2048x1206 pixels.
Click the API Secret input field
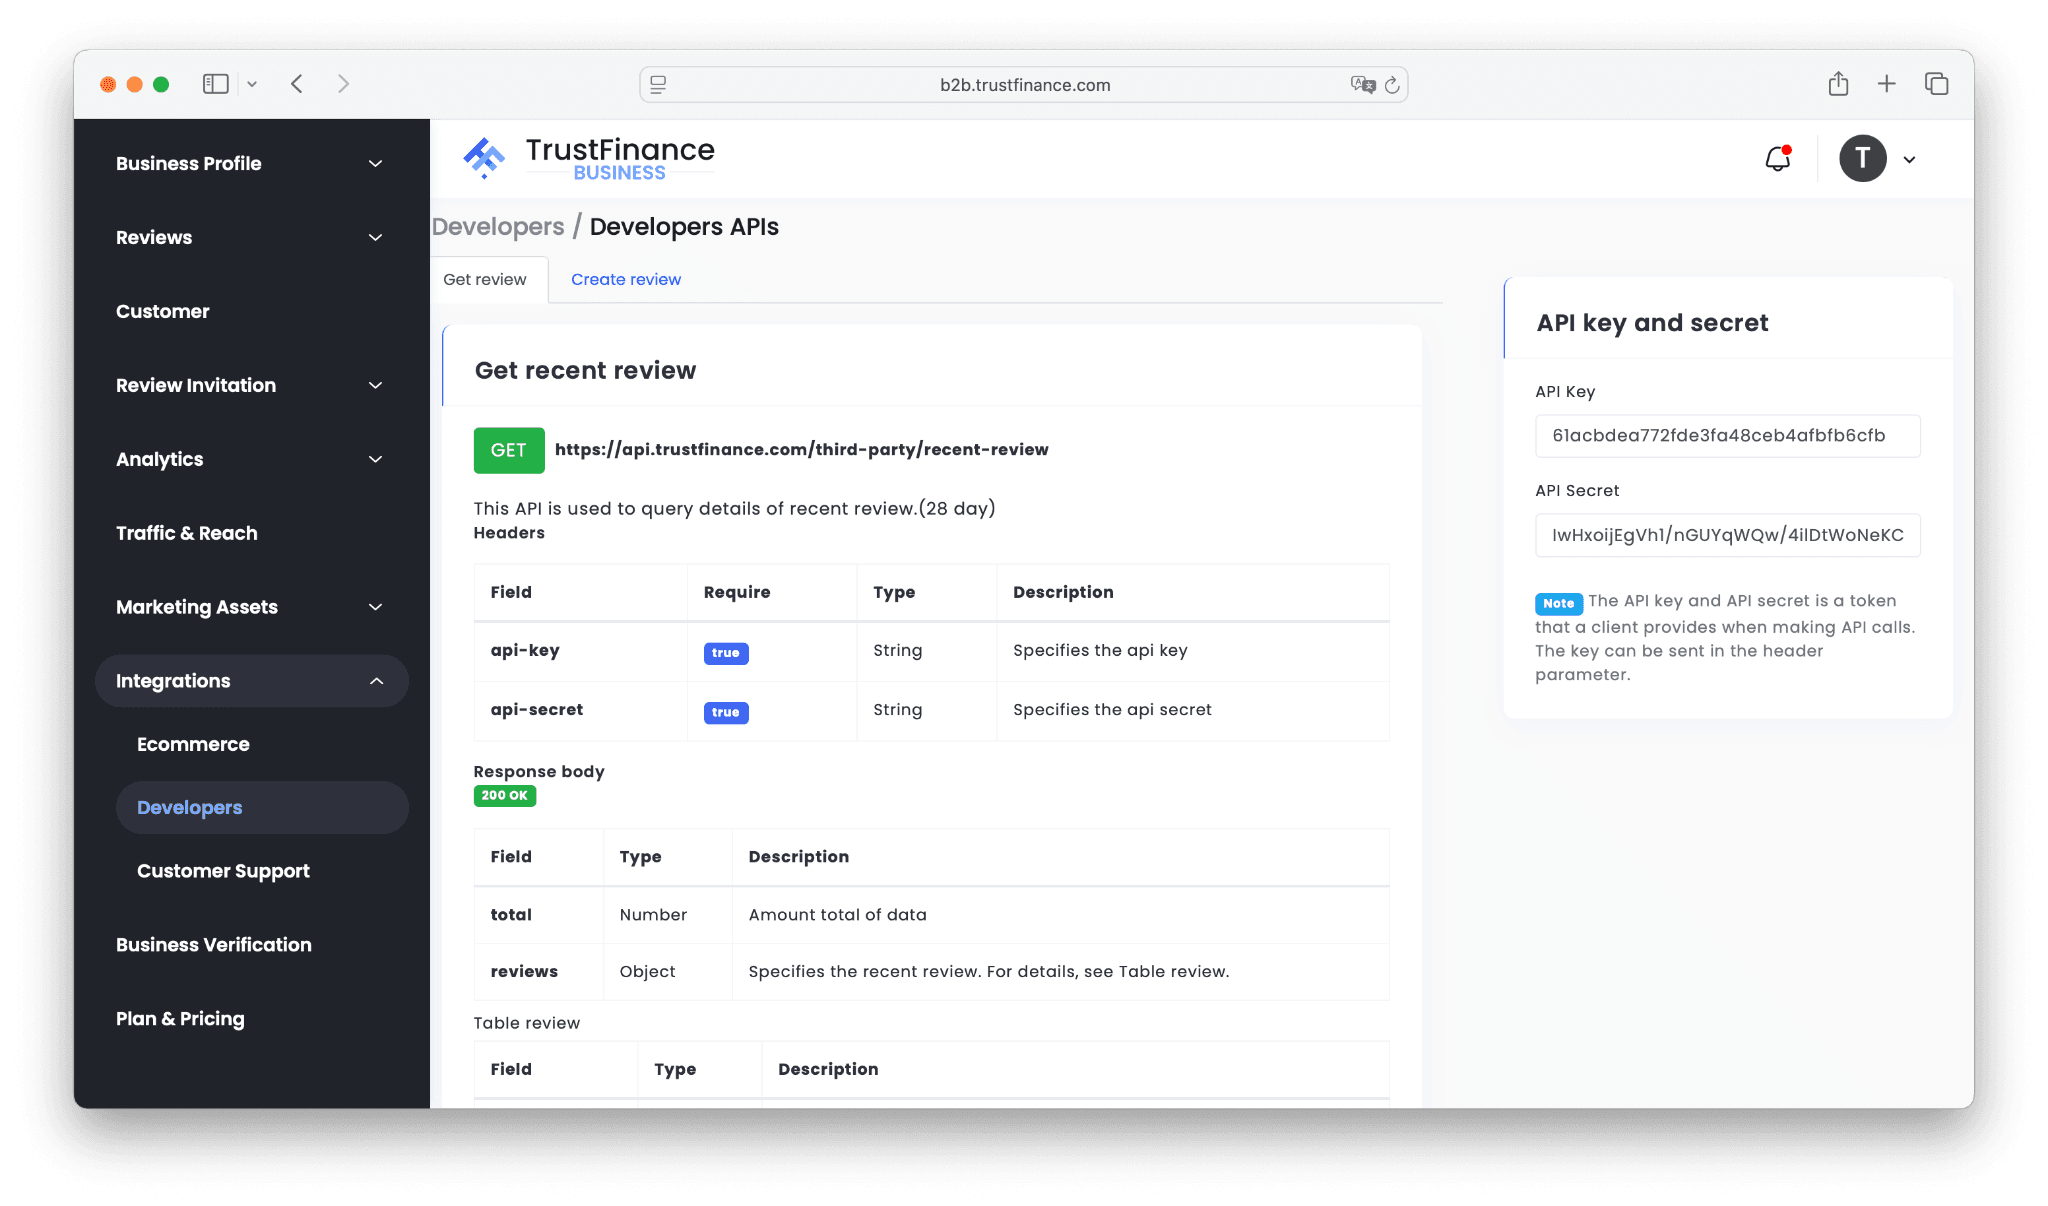tap(1727, 535)
